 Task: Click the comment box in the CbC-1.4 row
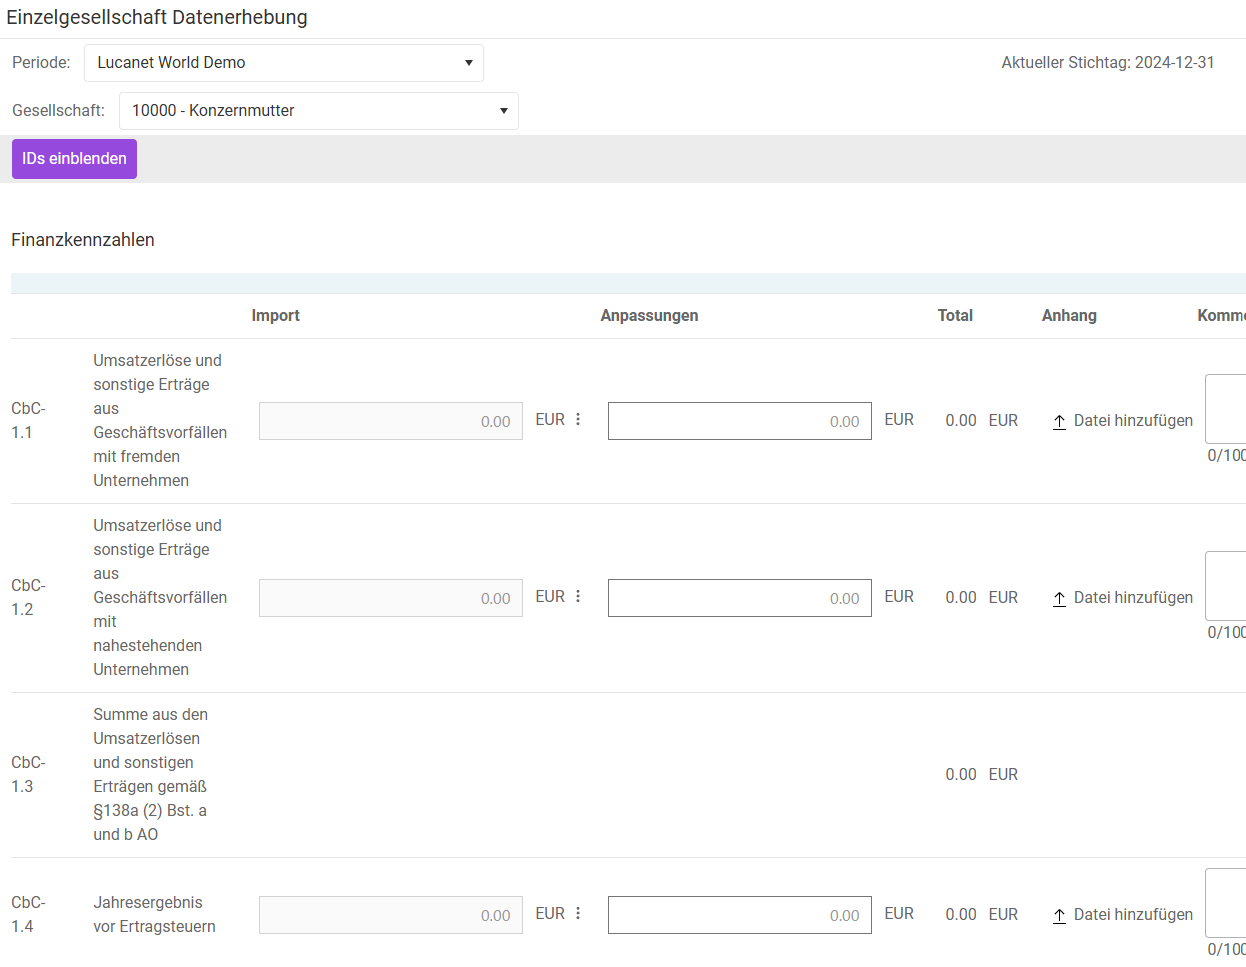tap(1226, 903)
